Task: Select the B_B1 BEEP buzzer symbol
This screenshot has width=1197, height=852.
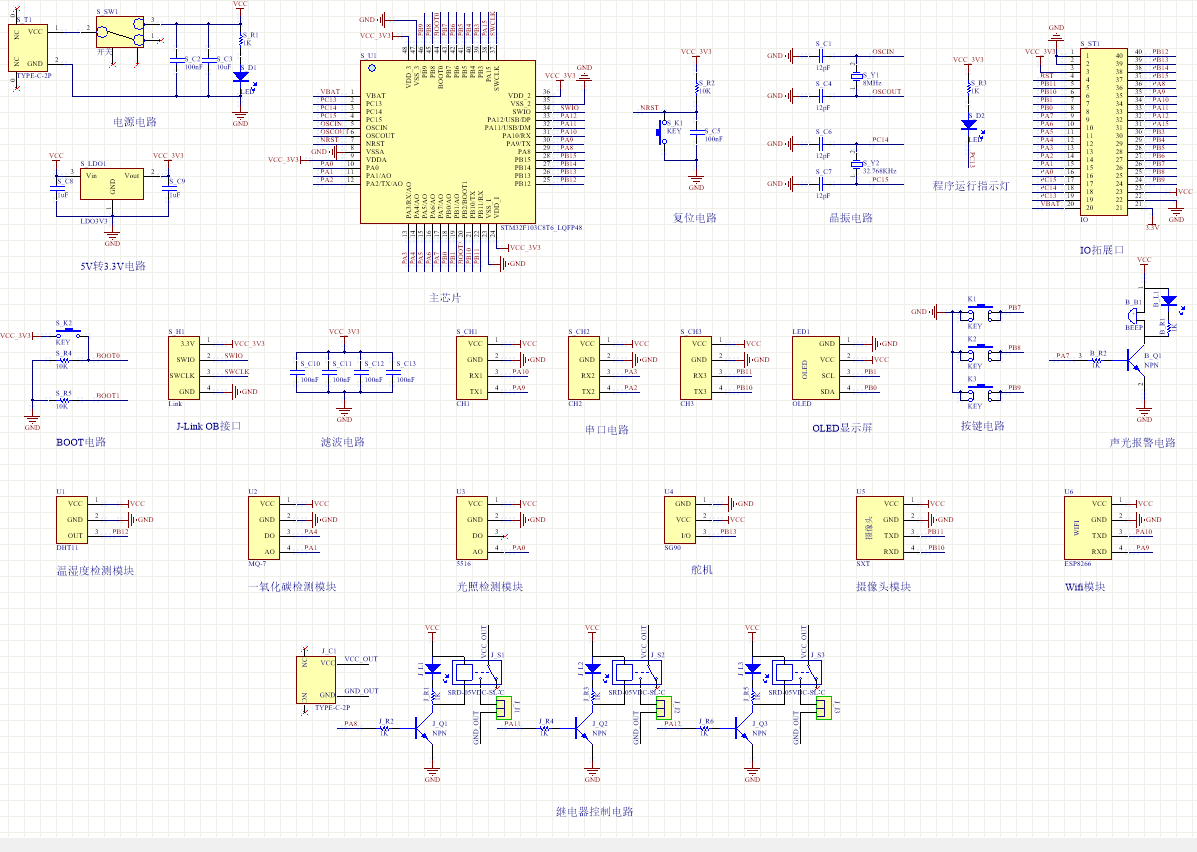Action: 1135,315
